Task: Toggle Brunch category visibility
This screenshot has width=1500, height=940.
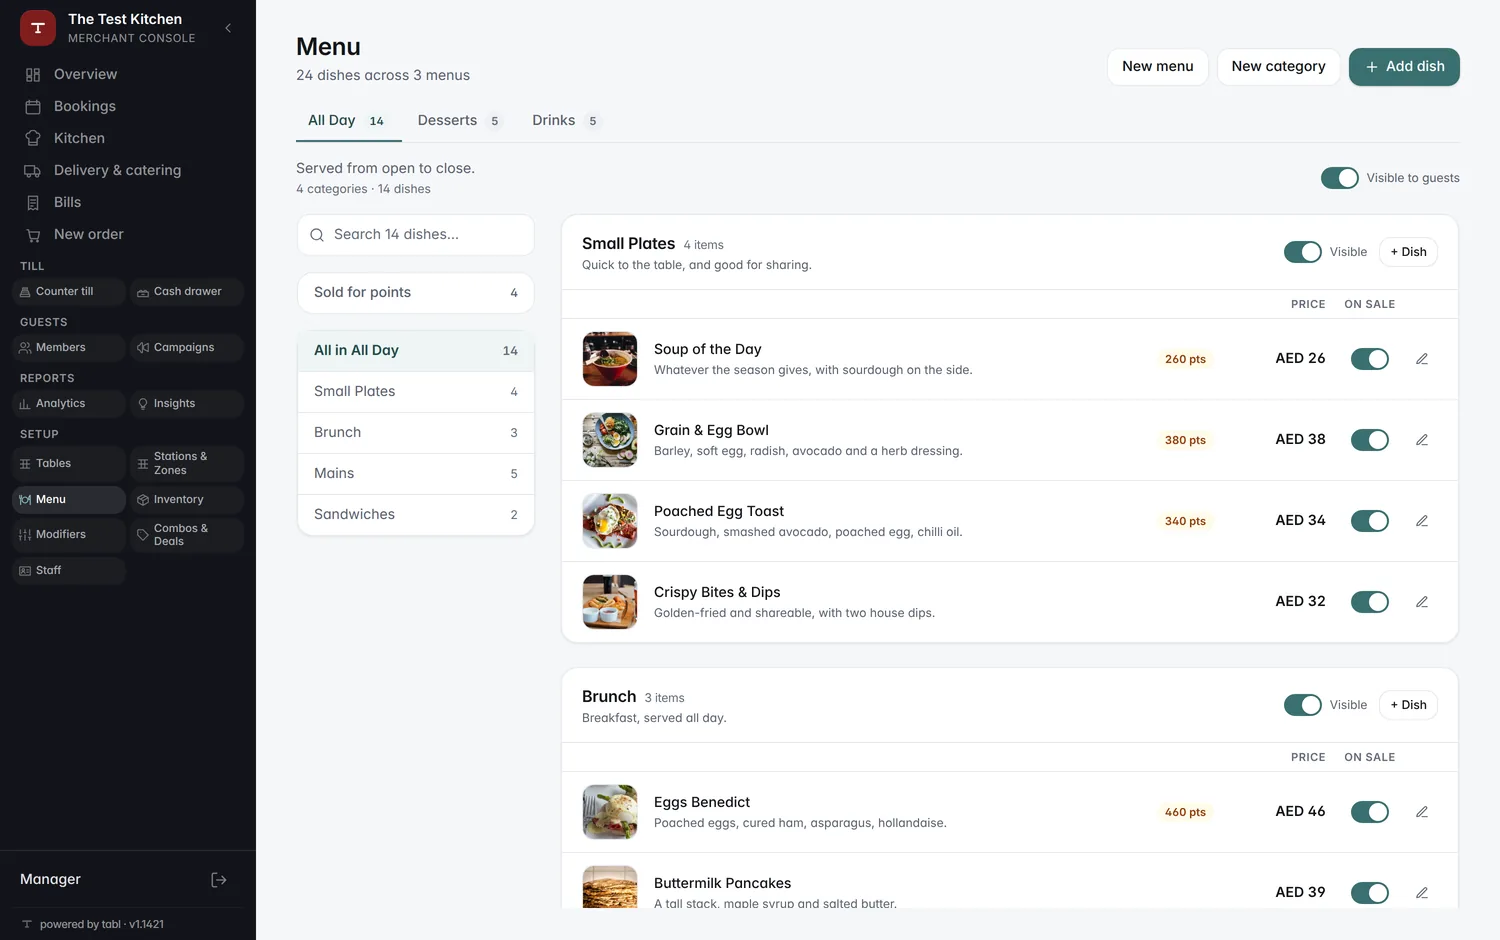Action: [1303, 705]
